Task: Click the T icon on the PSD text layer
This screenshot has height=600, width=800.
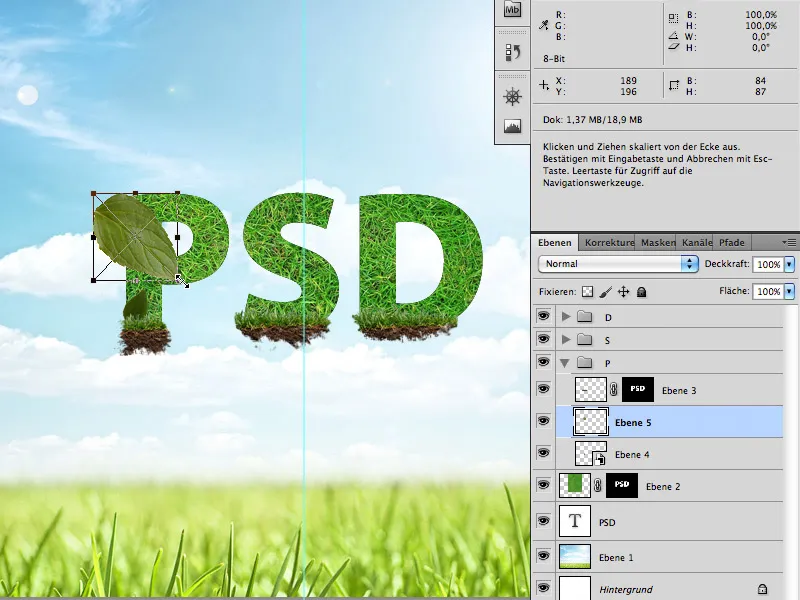Action: click(575, 519)
